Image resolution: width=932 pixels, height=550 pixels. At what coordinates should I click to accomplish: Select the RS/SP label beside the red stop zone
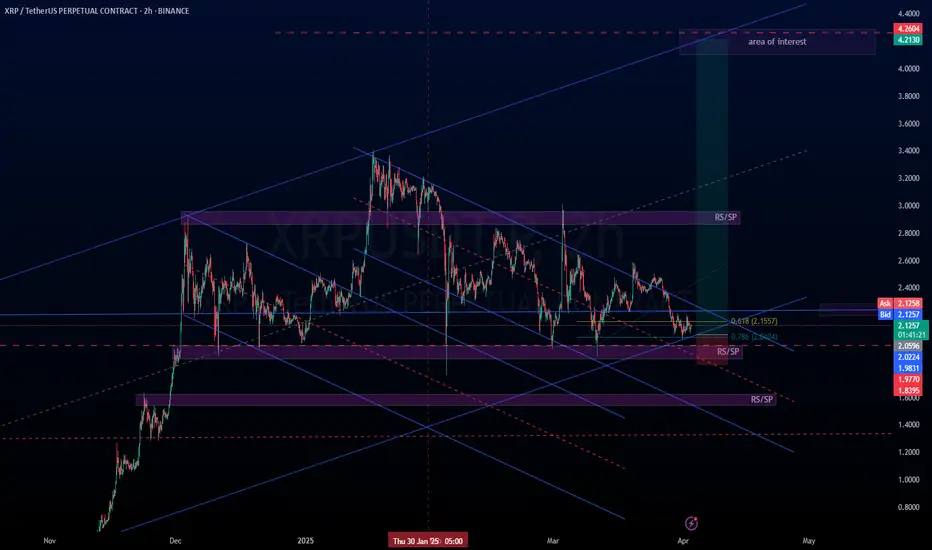click(728, 351)
